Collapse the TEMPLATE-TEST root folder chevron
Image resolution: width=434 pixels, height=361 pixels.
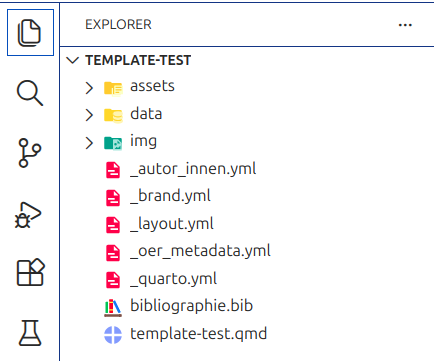coord(72,60)
